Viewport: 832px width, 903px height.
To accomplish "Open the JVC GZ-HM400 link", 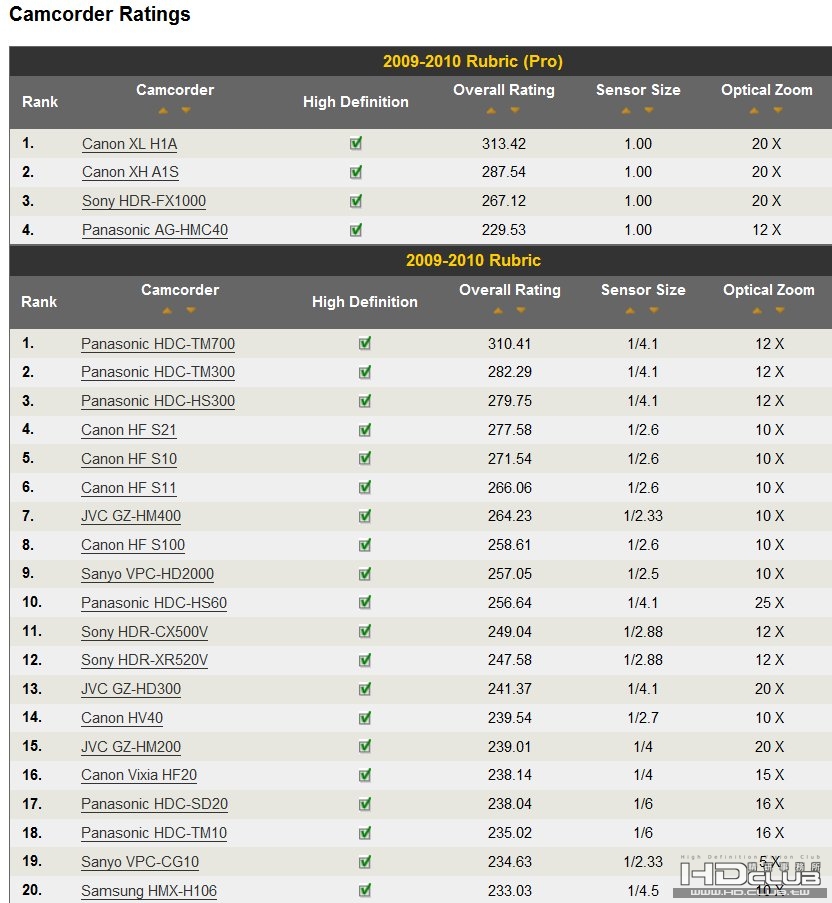I will tap(131, 516).
